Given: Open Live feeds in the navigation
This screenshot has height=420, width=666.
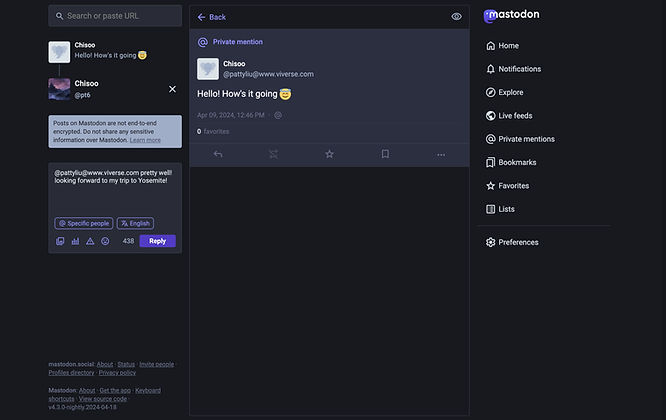Looking at the screenshot, I should coord(509,116).
